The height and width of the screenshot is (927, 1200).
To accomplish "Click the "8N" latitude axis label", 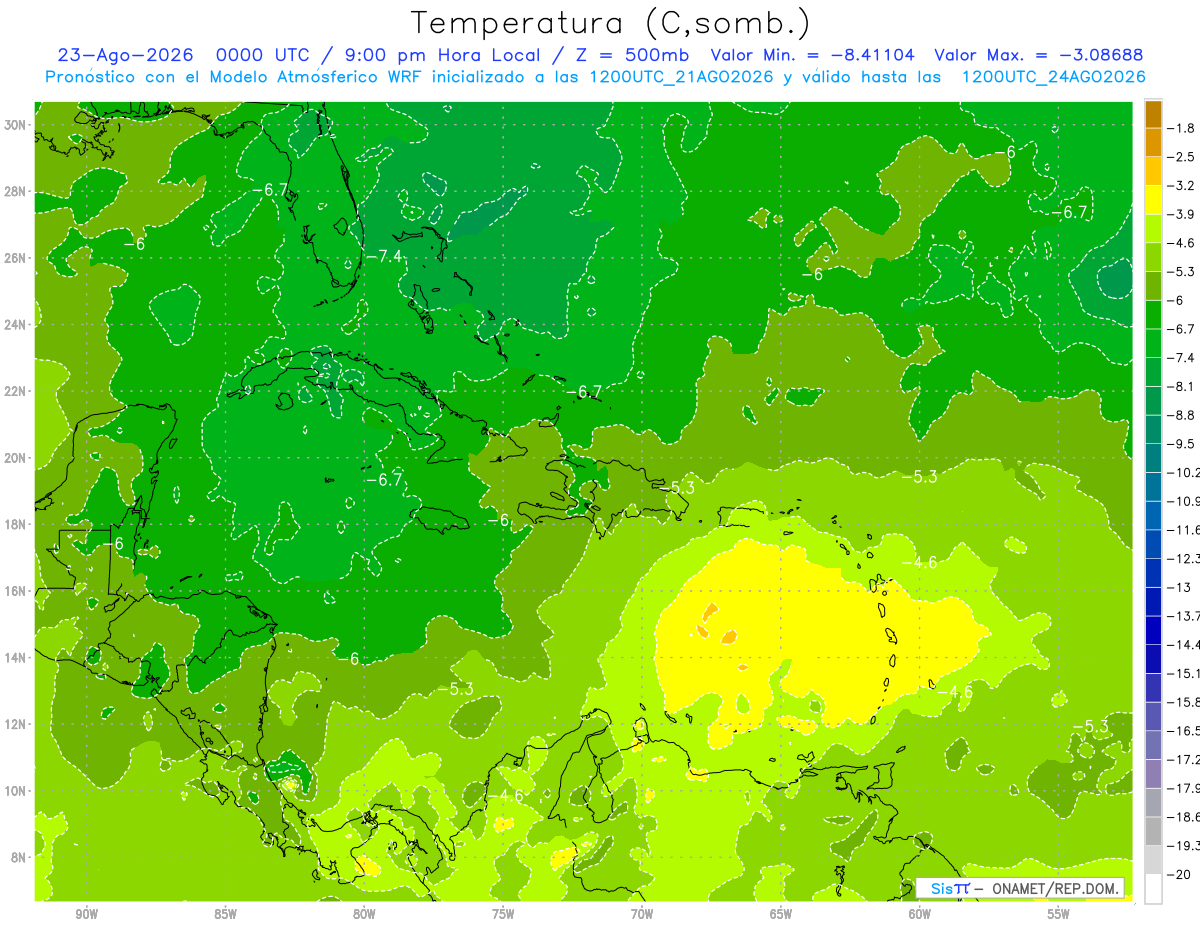I will click(19, 857).
